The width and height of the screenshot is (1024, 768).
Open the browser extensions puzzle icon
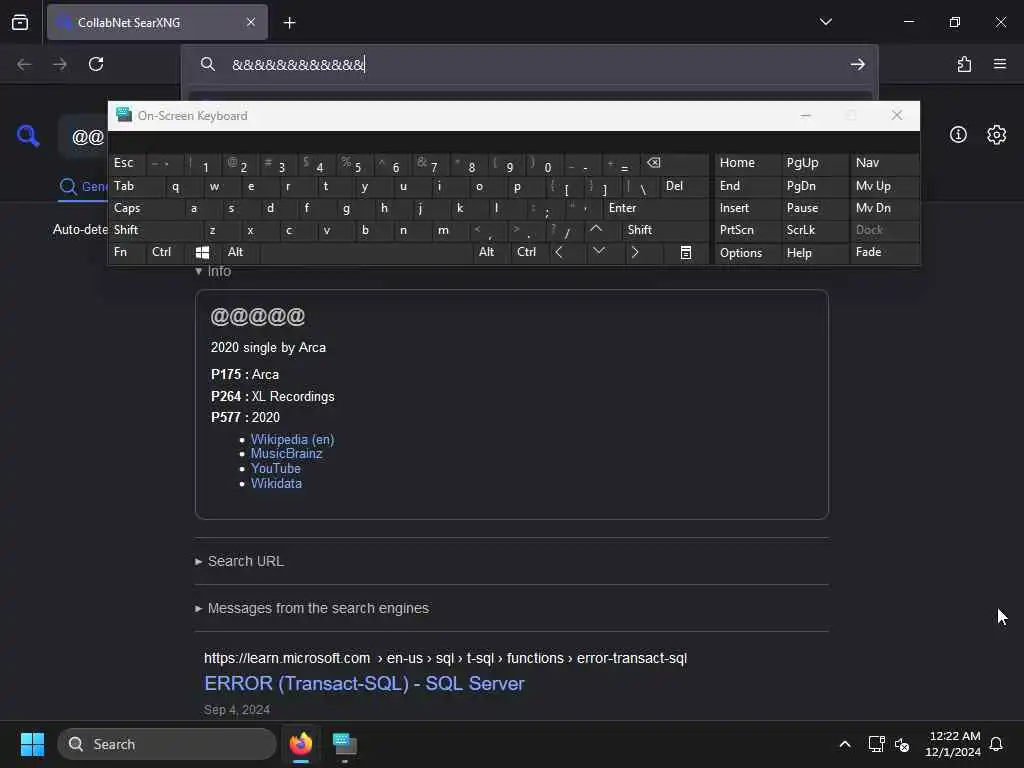pos(964,64)
